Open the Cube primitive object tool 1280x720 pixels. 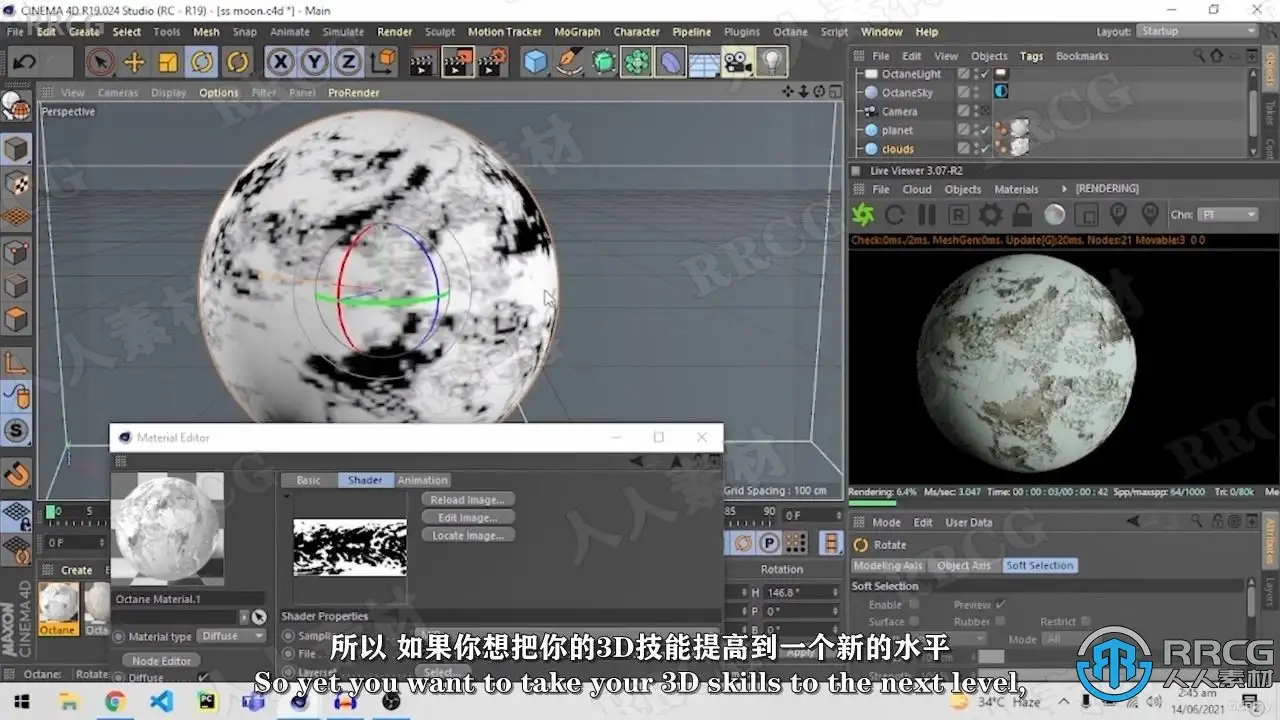536,62
